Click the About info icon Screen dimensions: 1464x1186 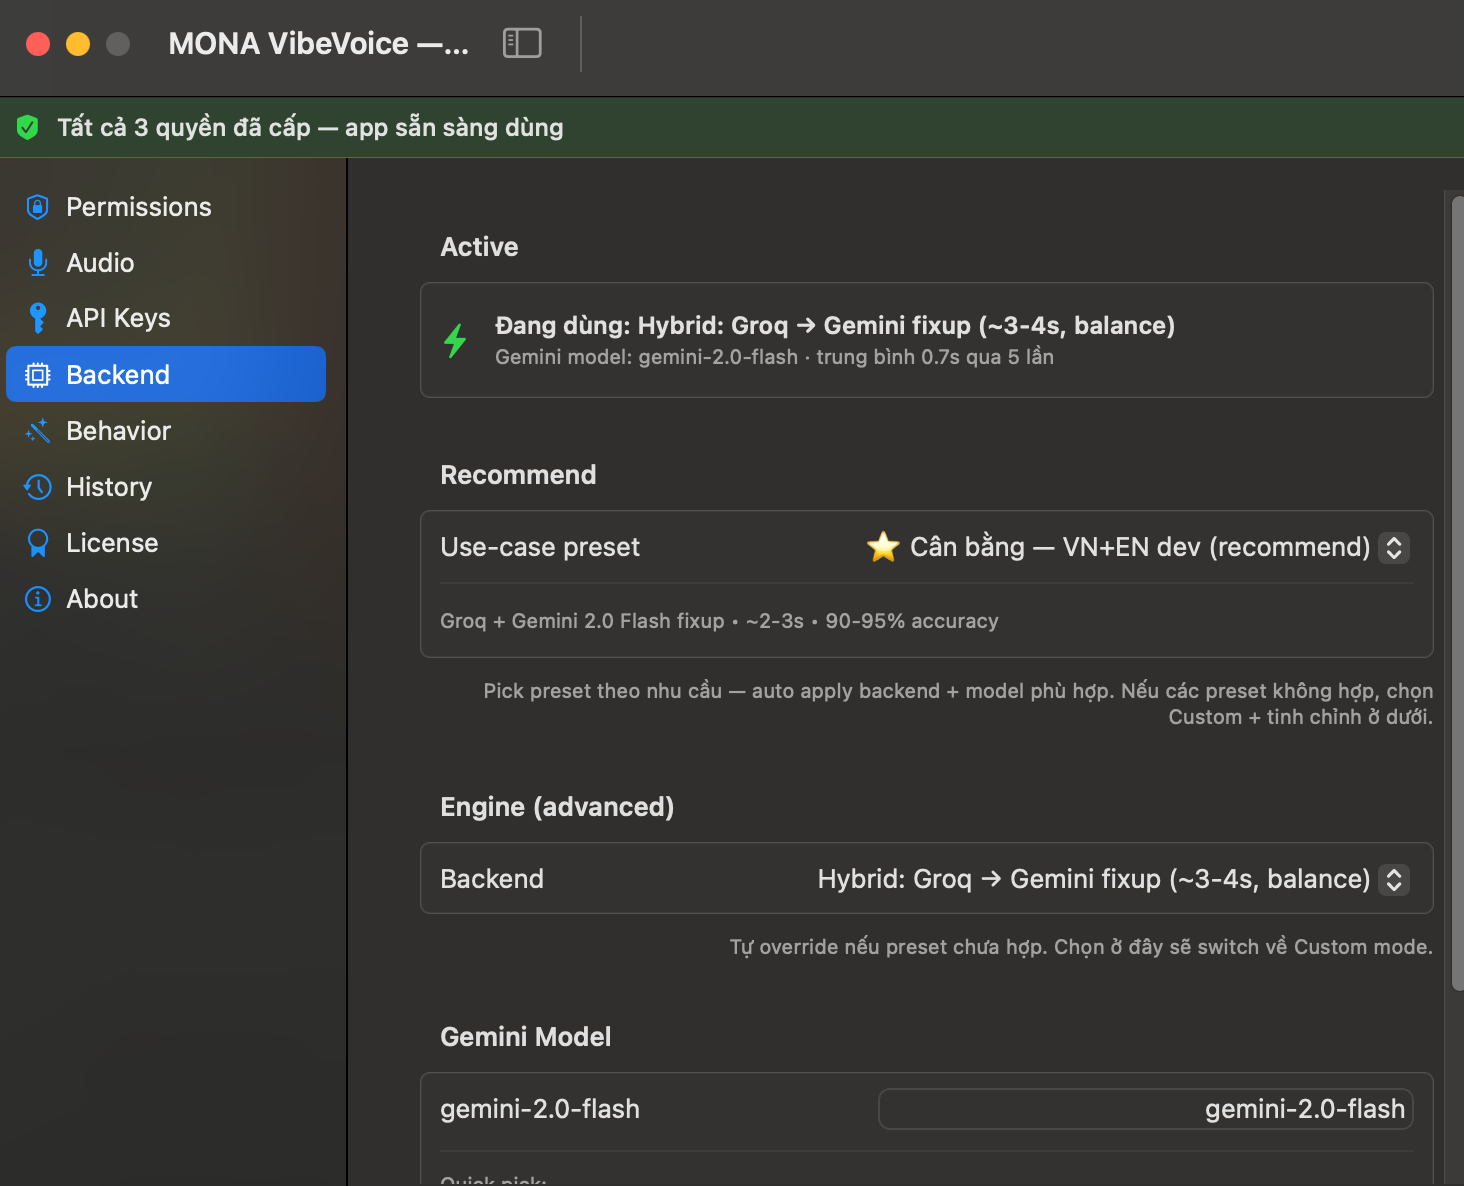pos(37,599)
